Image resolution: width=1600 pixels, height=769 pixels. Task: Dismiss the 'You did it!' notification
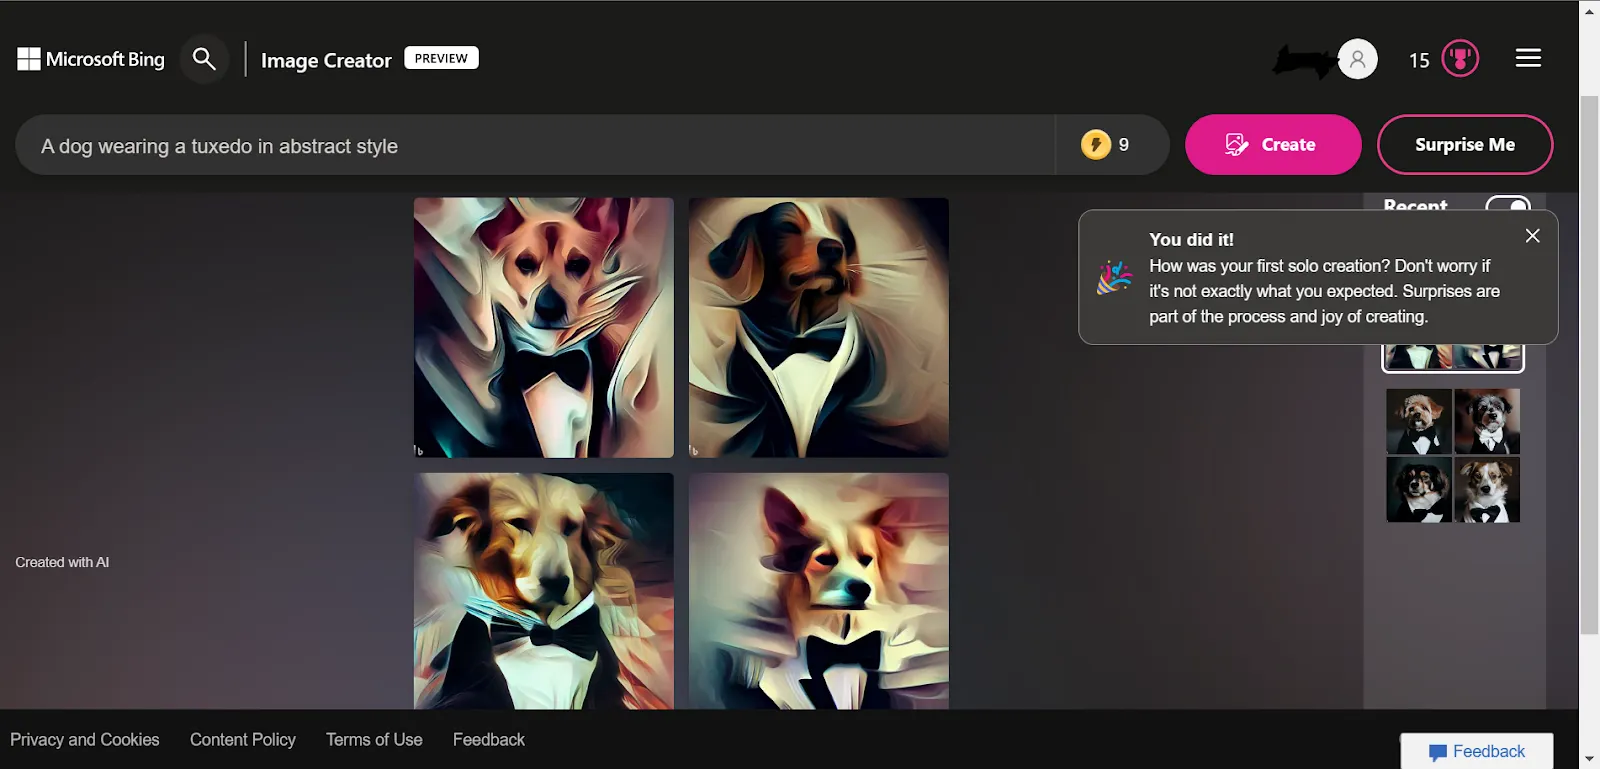point(1532,236)
